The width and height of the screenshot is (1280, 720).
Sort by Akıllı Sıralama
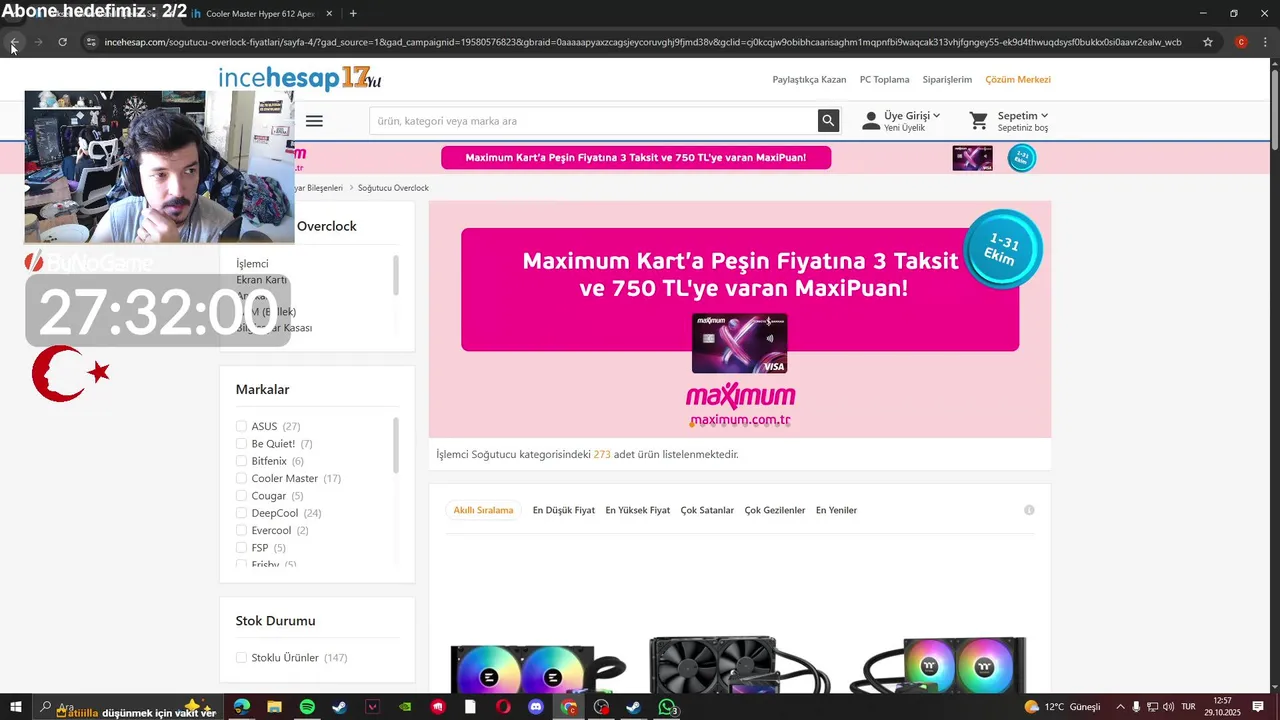483,510
